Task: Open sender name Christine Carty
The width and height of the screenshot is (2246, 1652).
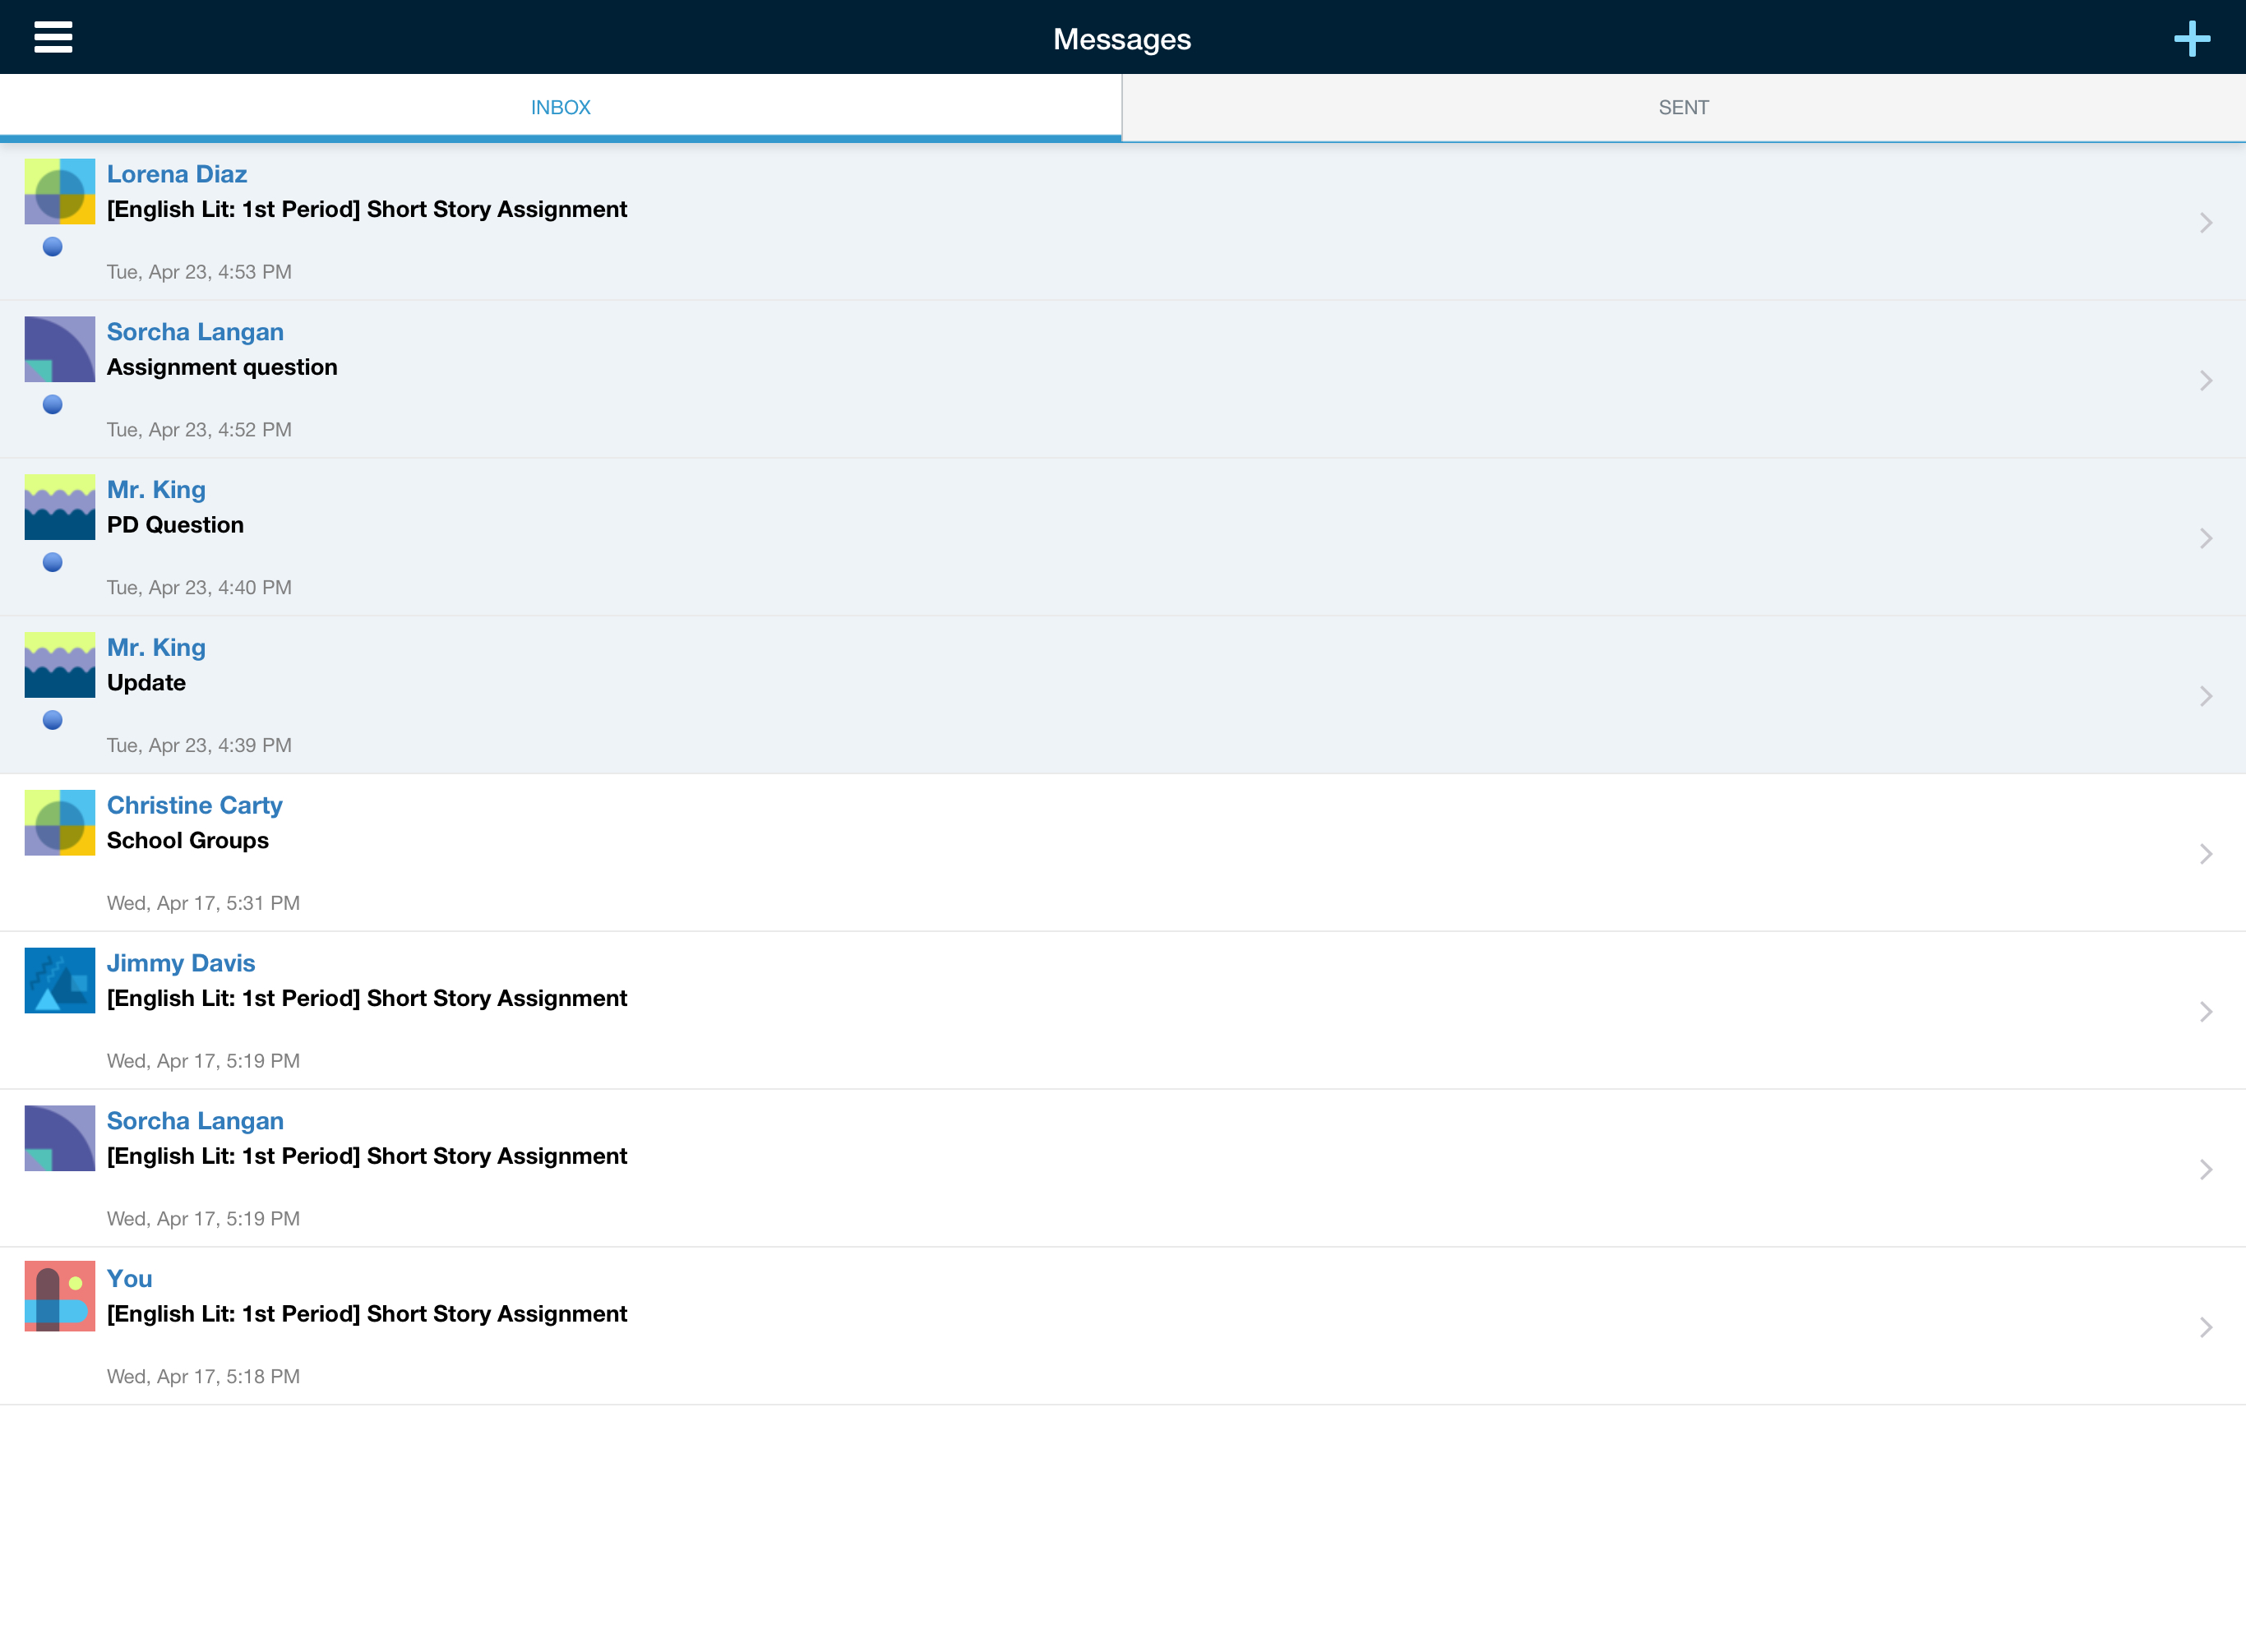Action: coord(194,805)
